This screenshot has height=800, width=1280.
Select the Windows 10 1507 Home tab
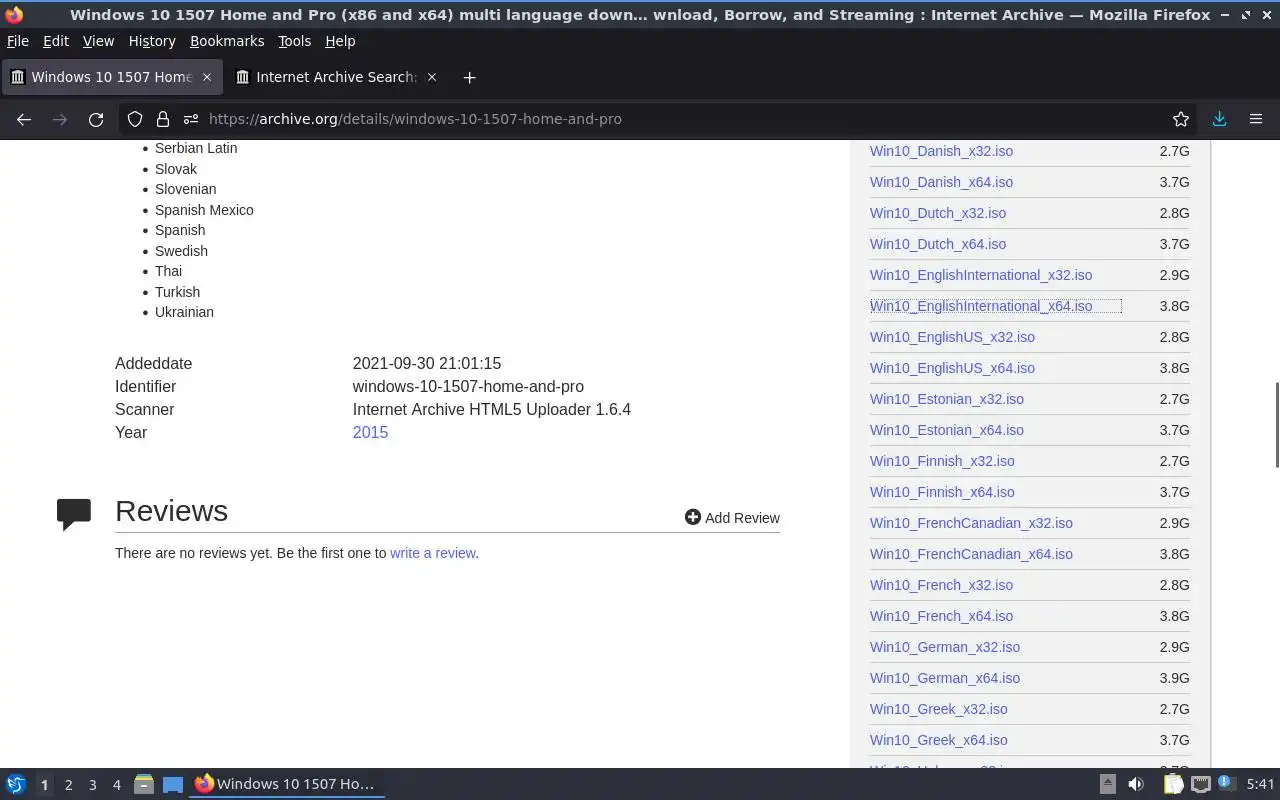coord(112,77)
